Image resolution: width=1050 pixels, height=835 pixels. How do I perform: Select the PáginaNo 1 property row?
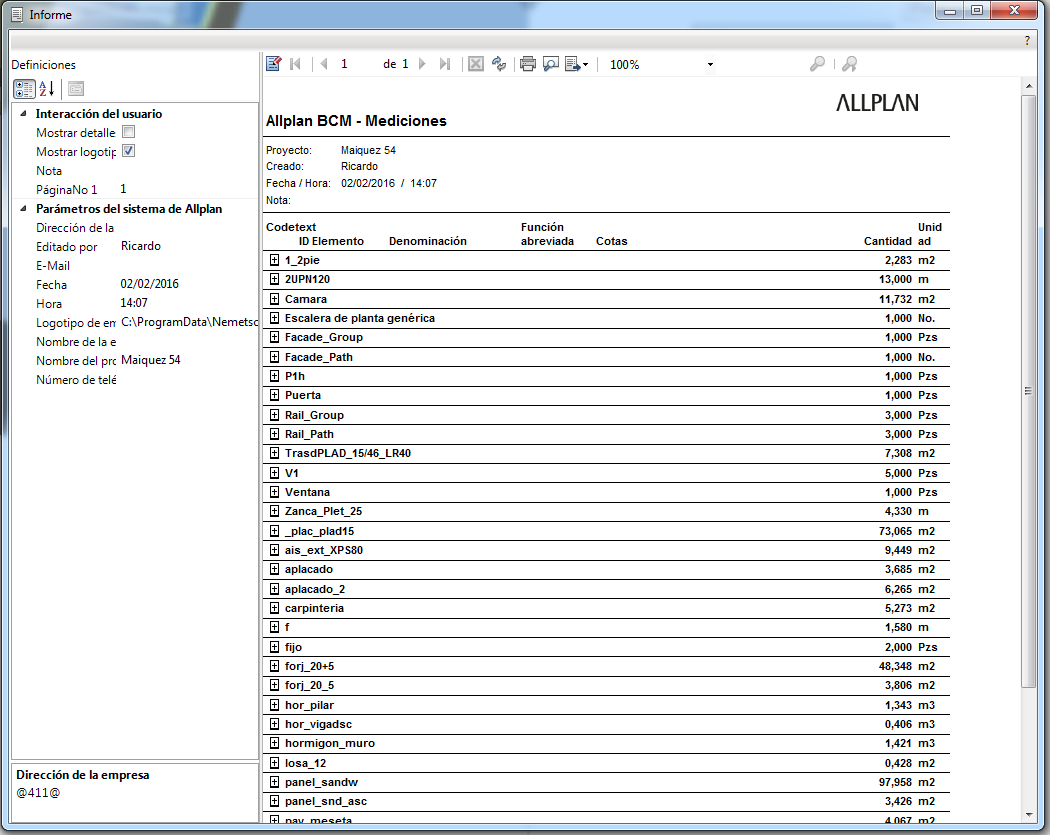click(135, 189)
